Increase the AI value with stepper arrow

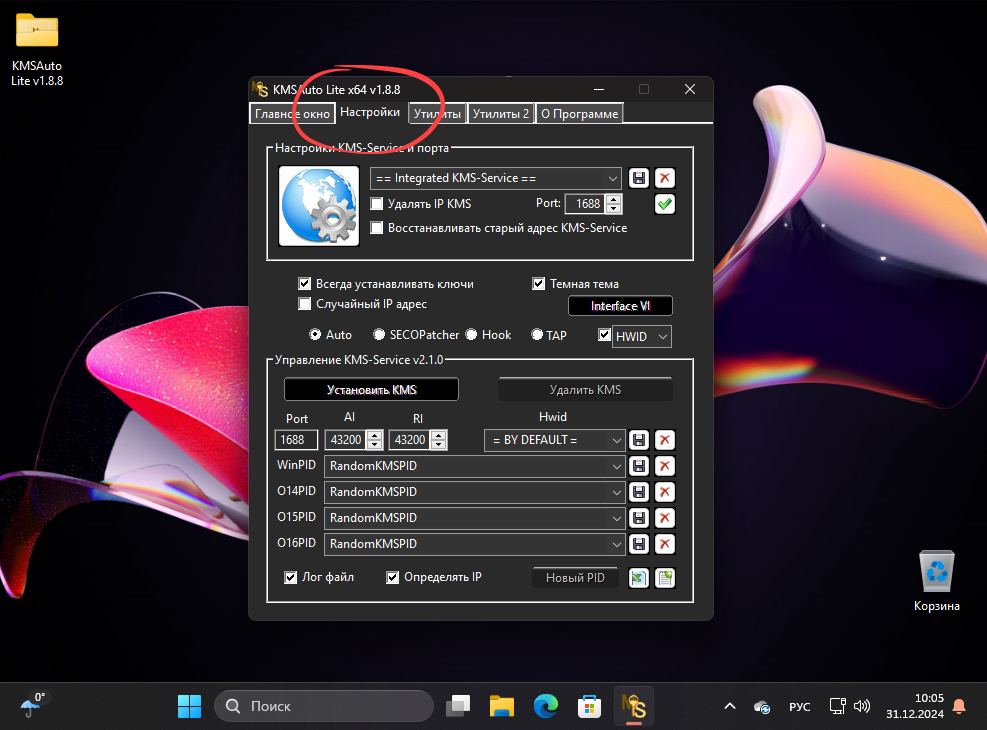375,435
